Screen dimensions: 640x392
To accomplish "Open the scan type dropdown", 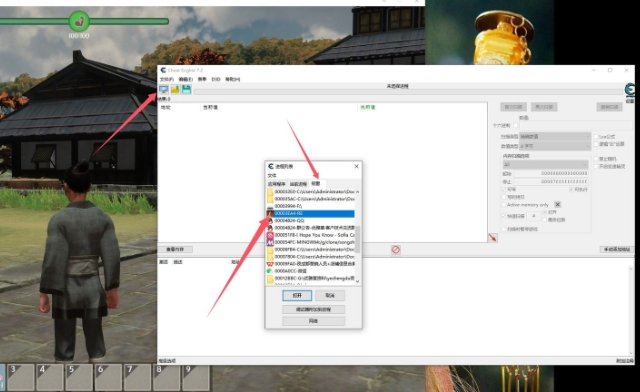I will click(555, 136).
